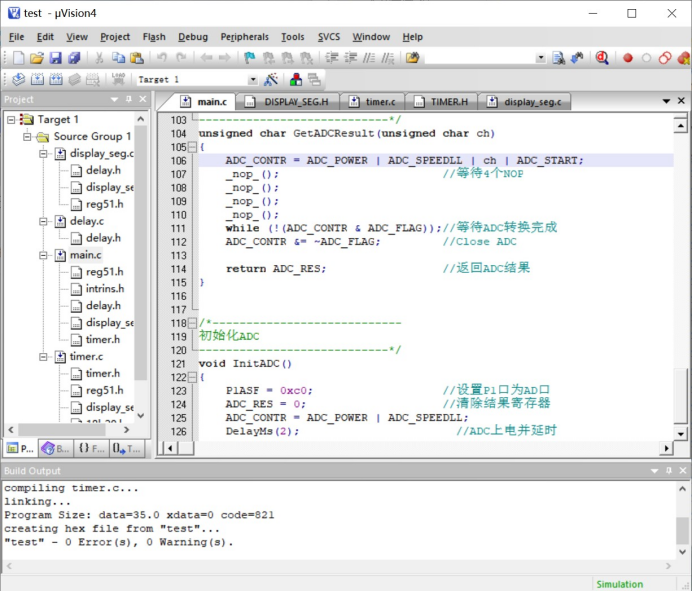
Task: Click the Simulation status bar entry
Action: pos(620,584)
